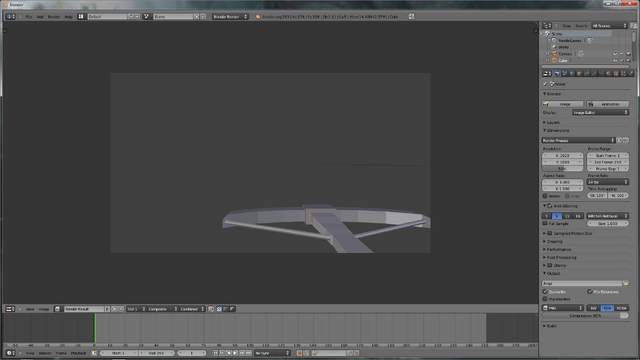Enable the Full Sample checkbox

(x=545, y=224)
